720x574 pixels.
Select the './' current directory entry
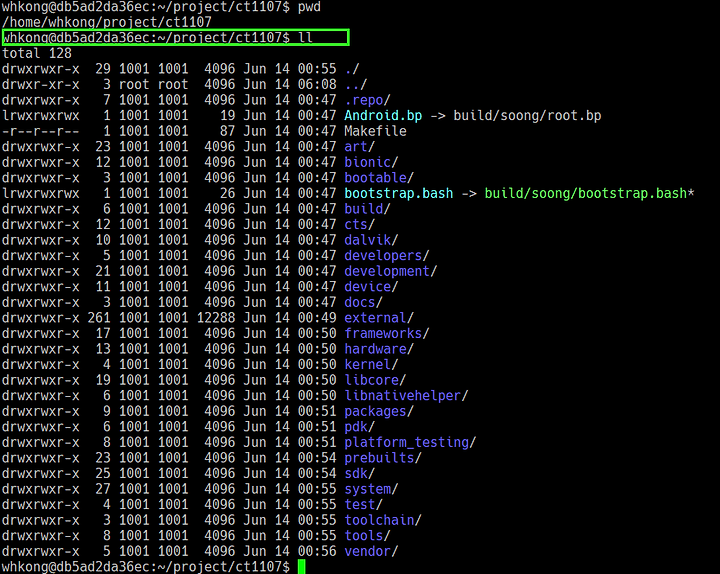click(x=352, y=69)
